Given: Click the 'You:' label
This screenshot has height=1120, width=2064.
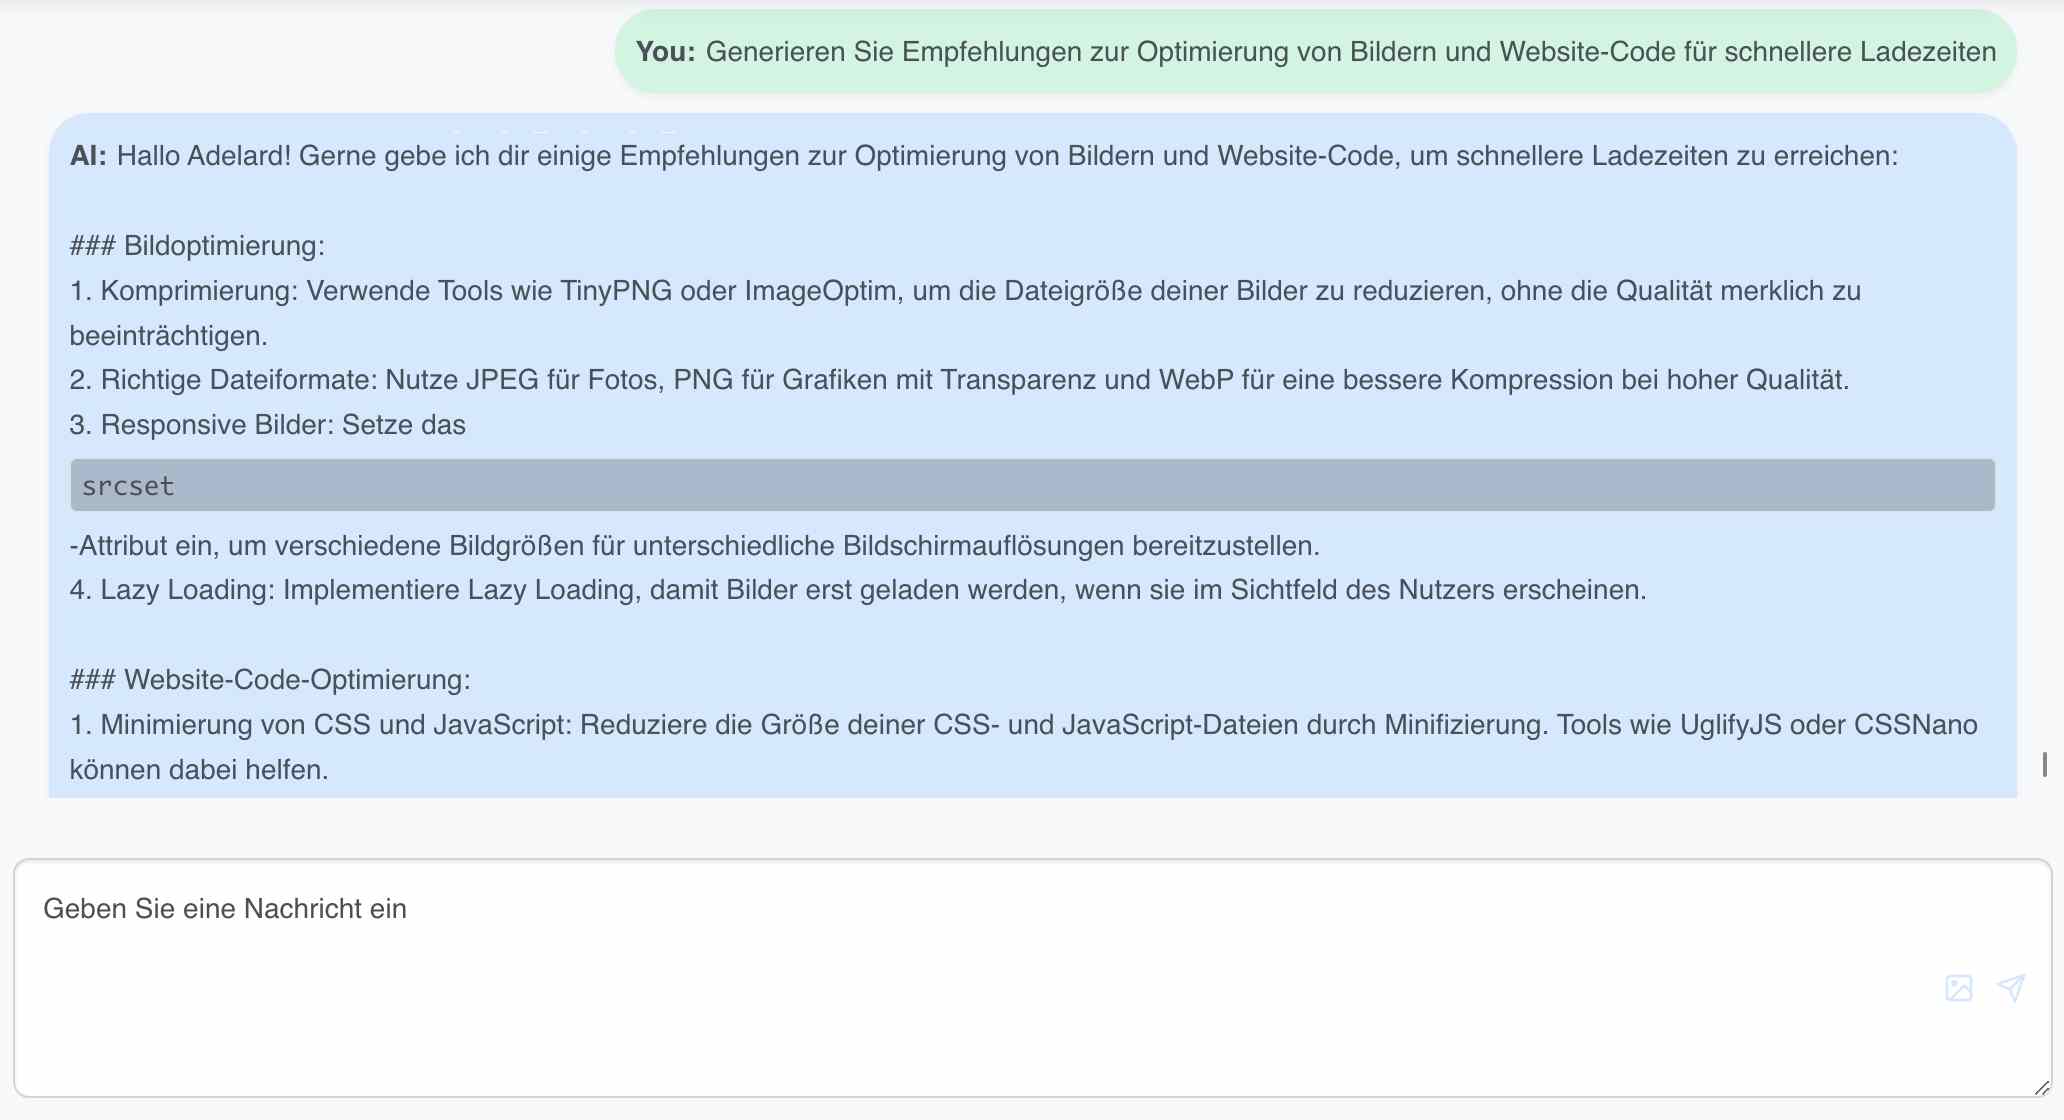Looking at the screenshot, I should point(665,52).
